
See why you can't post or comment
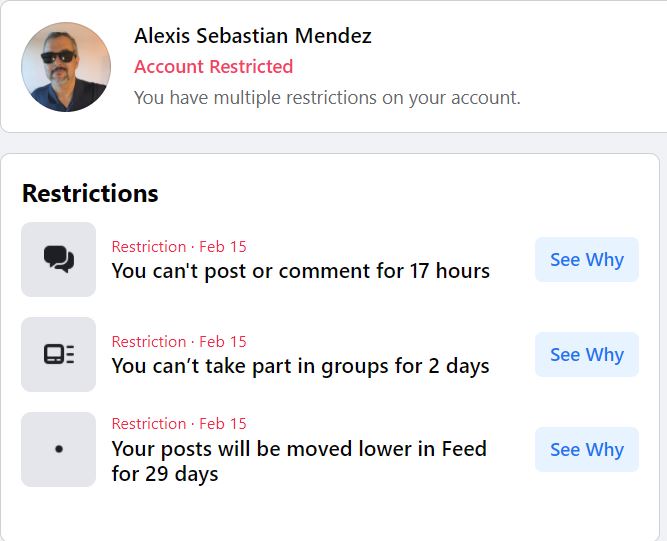[586, 260]
